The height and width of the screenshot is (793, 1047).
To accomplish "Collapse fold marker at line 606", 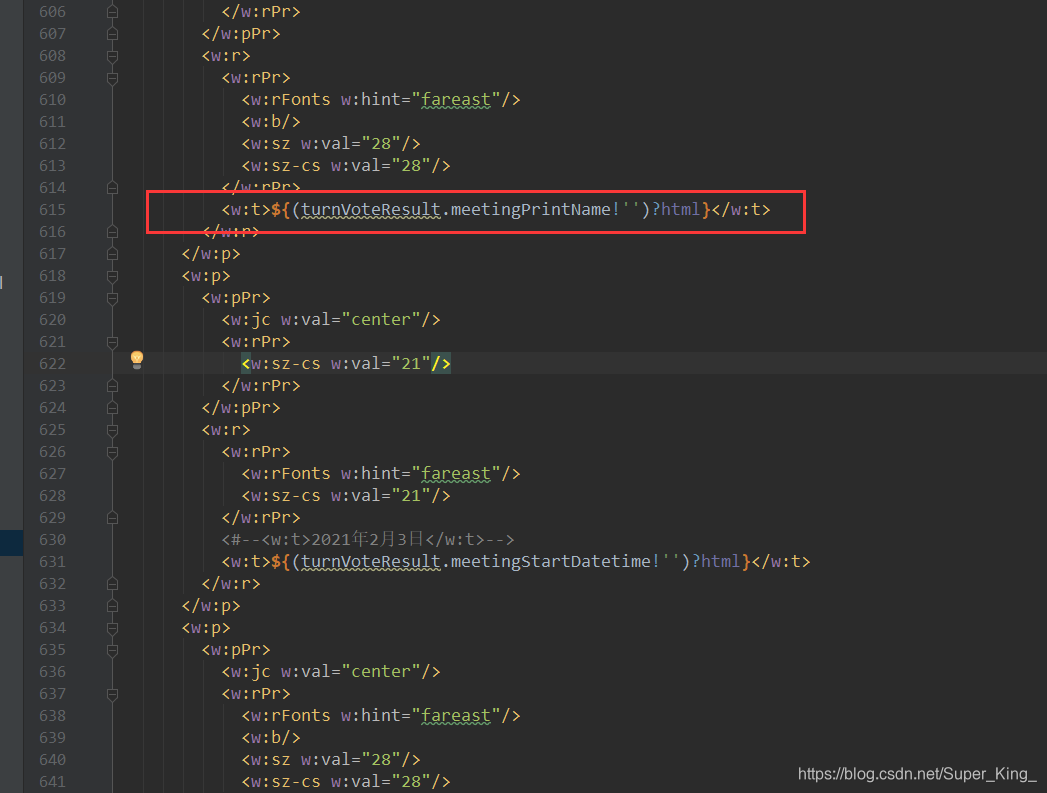I will 112,12.
